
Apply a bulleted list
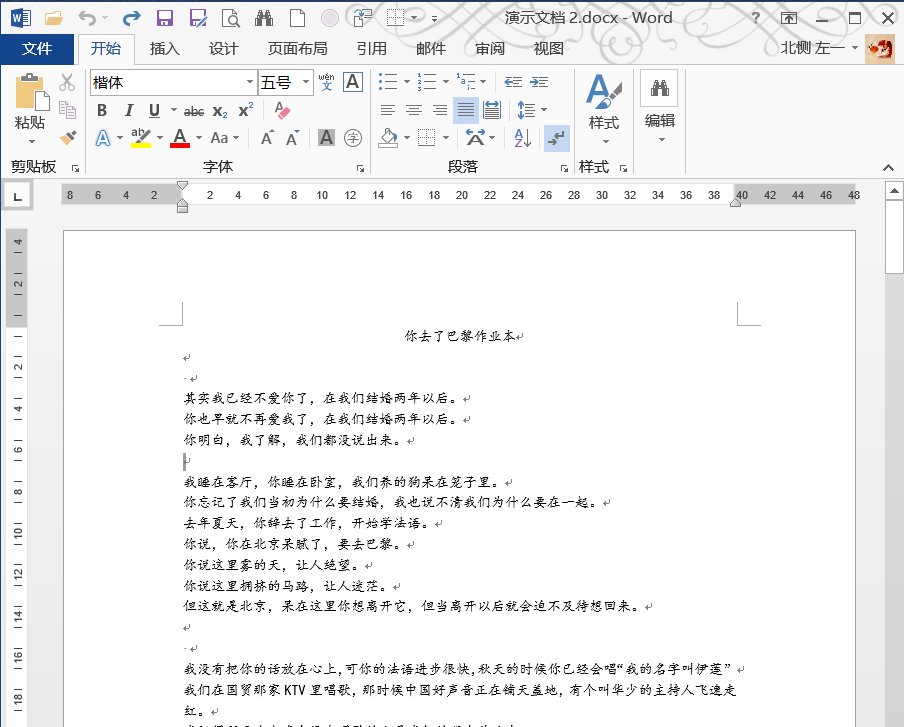tap(387, 82)
